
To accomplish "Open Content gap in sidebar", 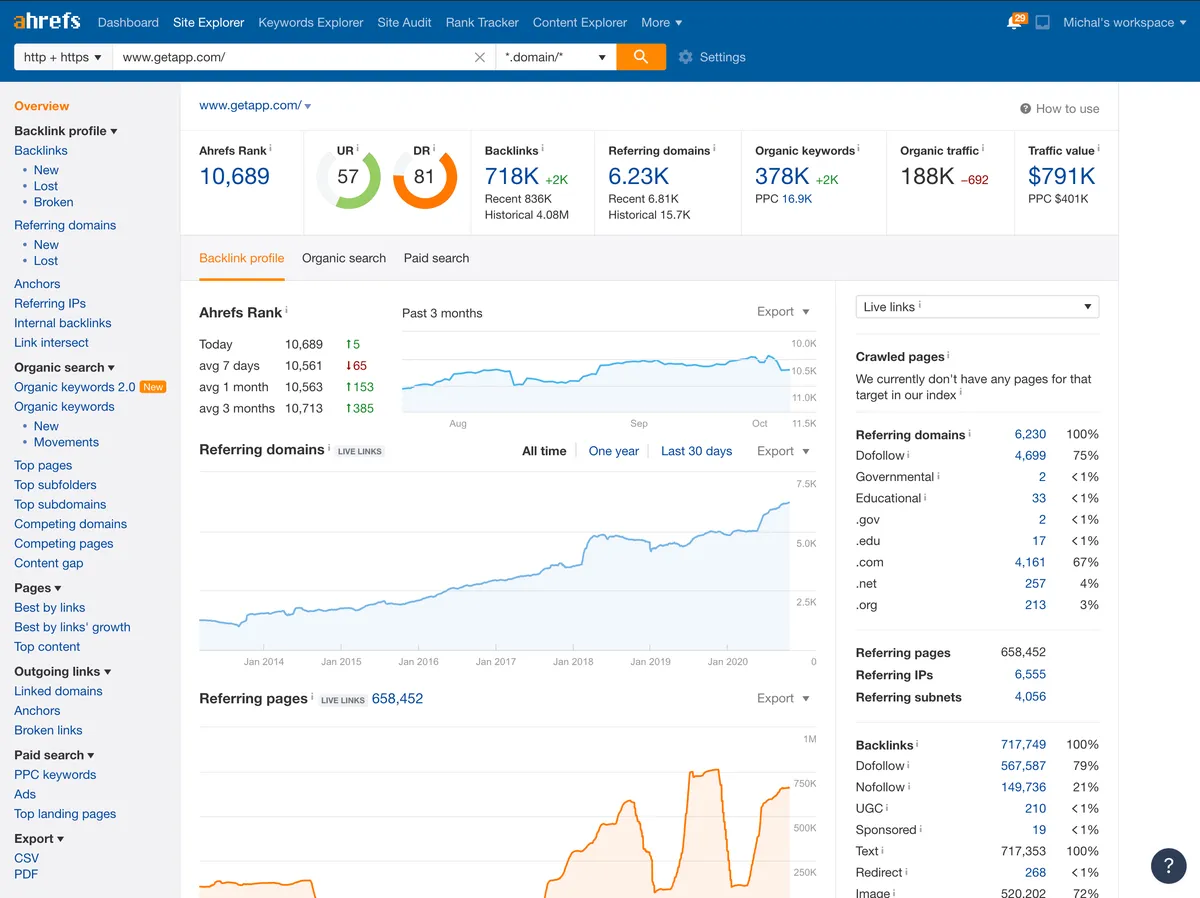I will point(49,563).
